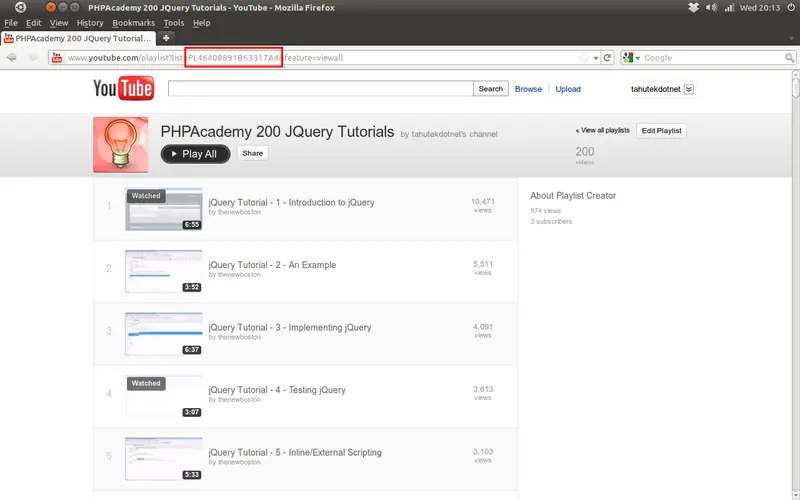
Task: Click the network signal indicator
Action: tap(730, 8)
